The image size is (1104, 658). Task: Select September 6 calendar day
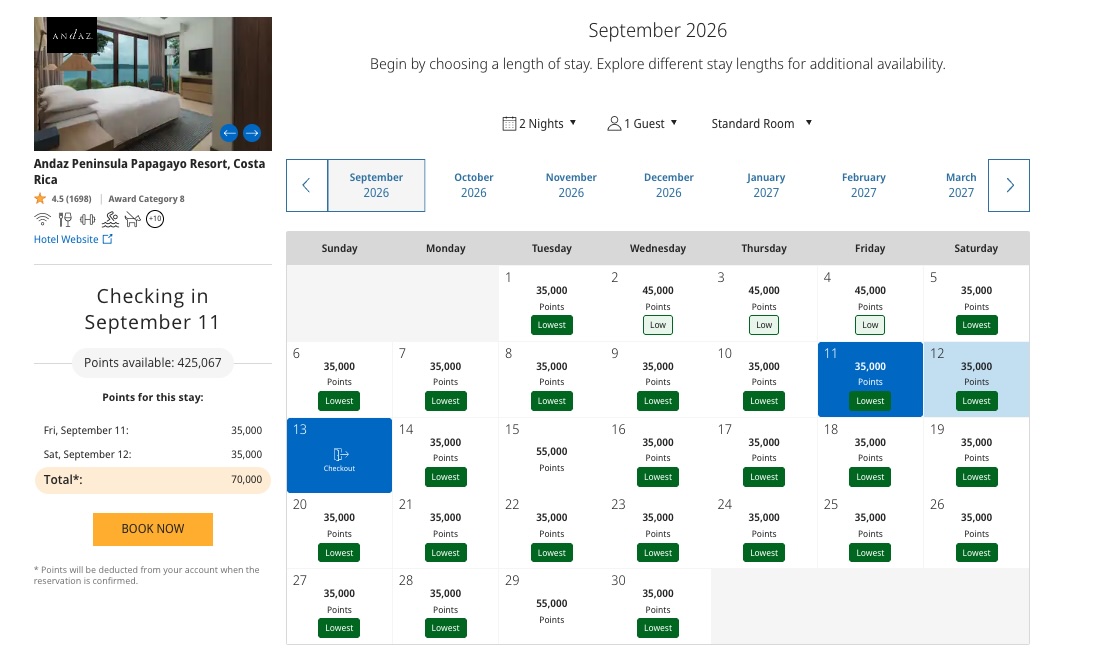pos(339,379)
